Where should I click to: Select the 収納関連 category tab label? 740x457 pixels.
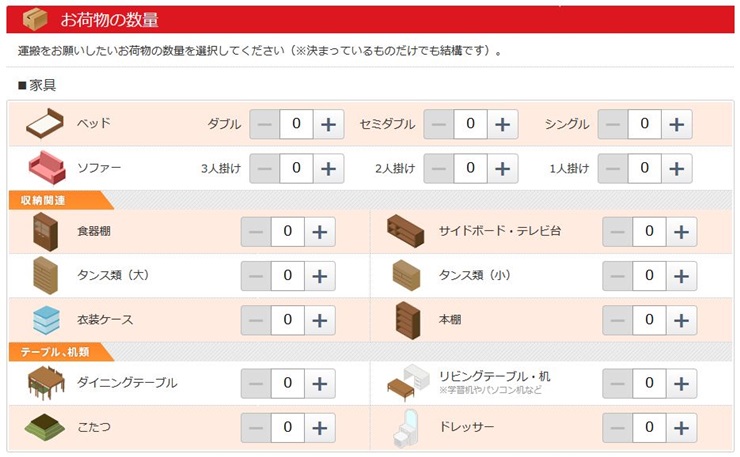click(x=42, y=200)
